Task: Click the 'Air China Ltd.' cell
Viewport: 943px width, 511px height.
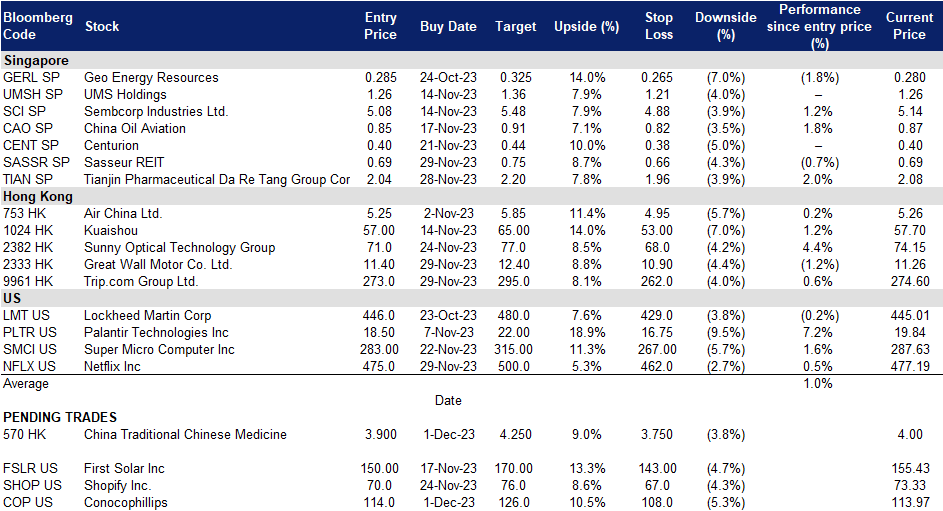Action: 123,213
